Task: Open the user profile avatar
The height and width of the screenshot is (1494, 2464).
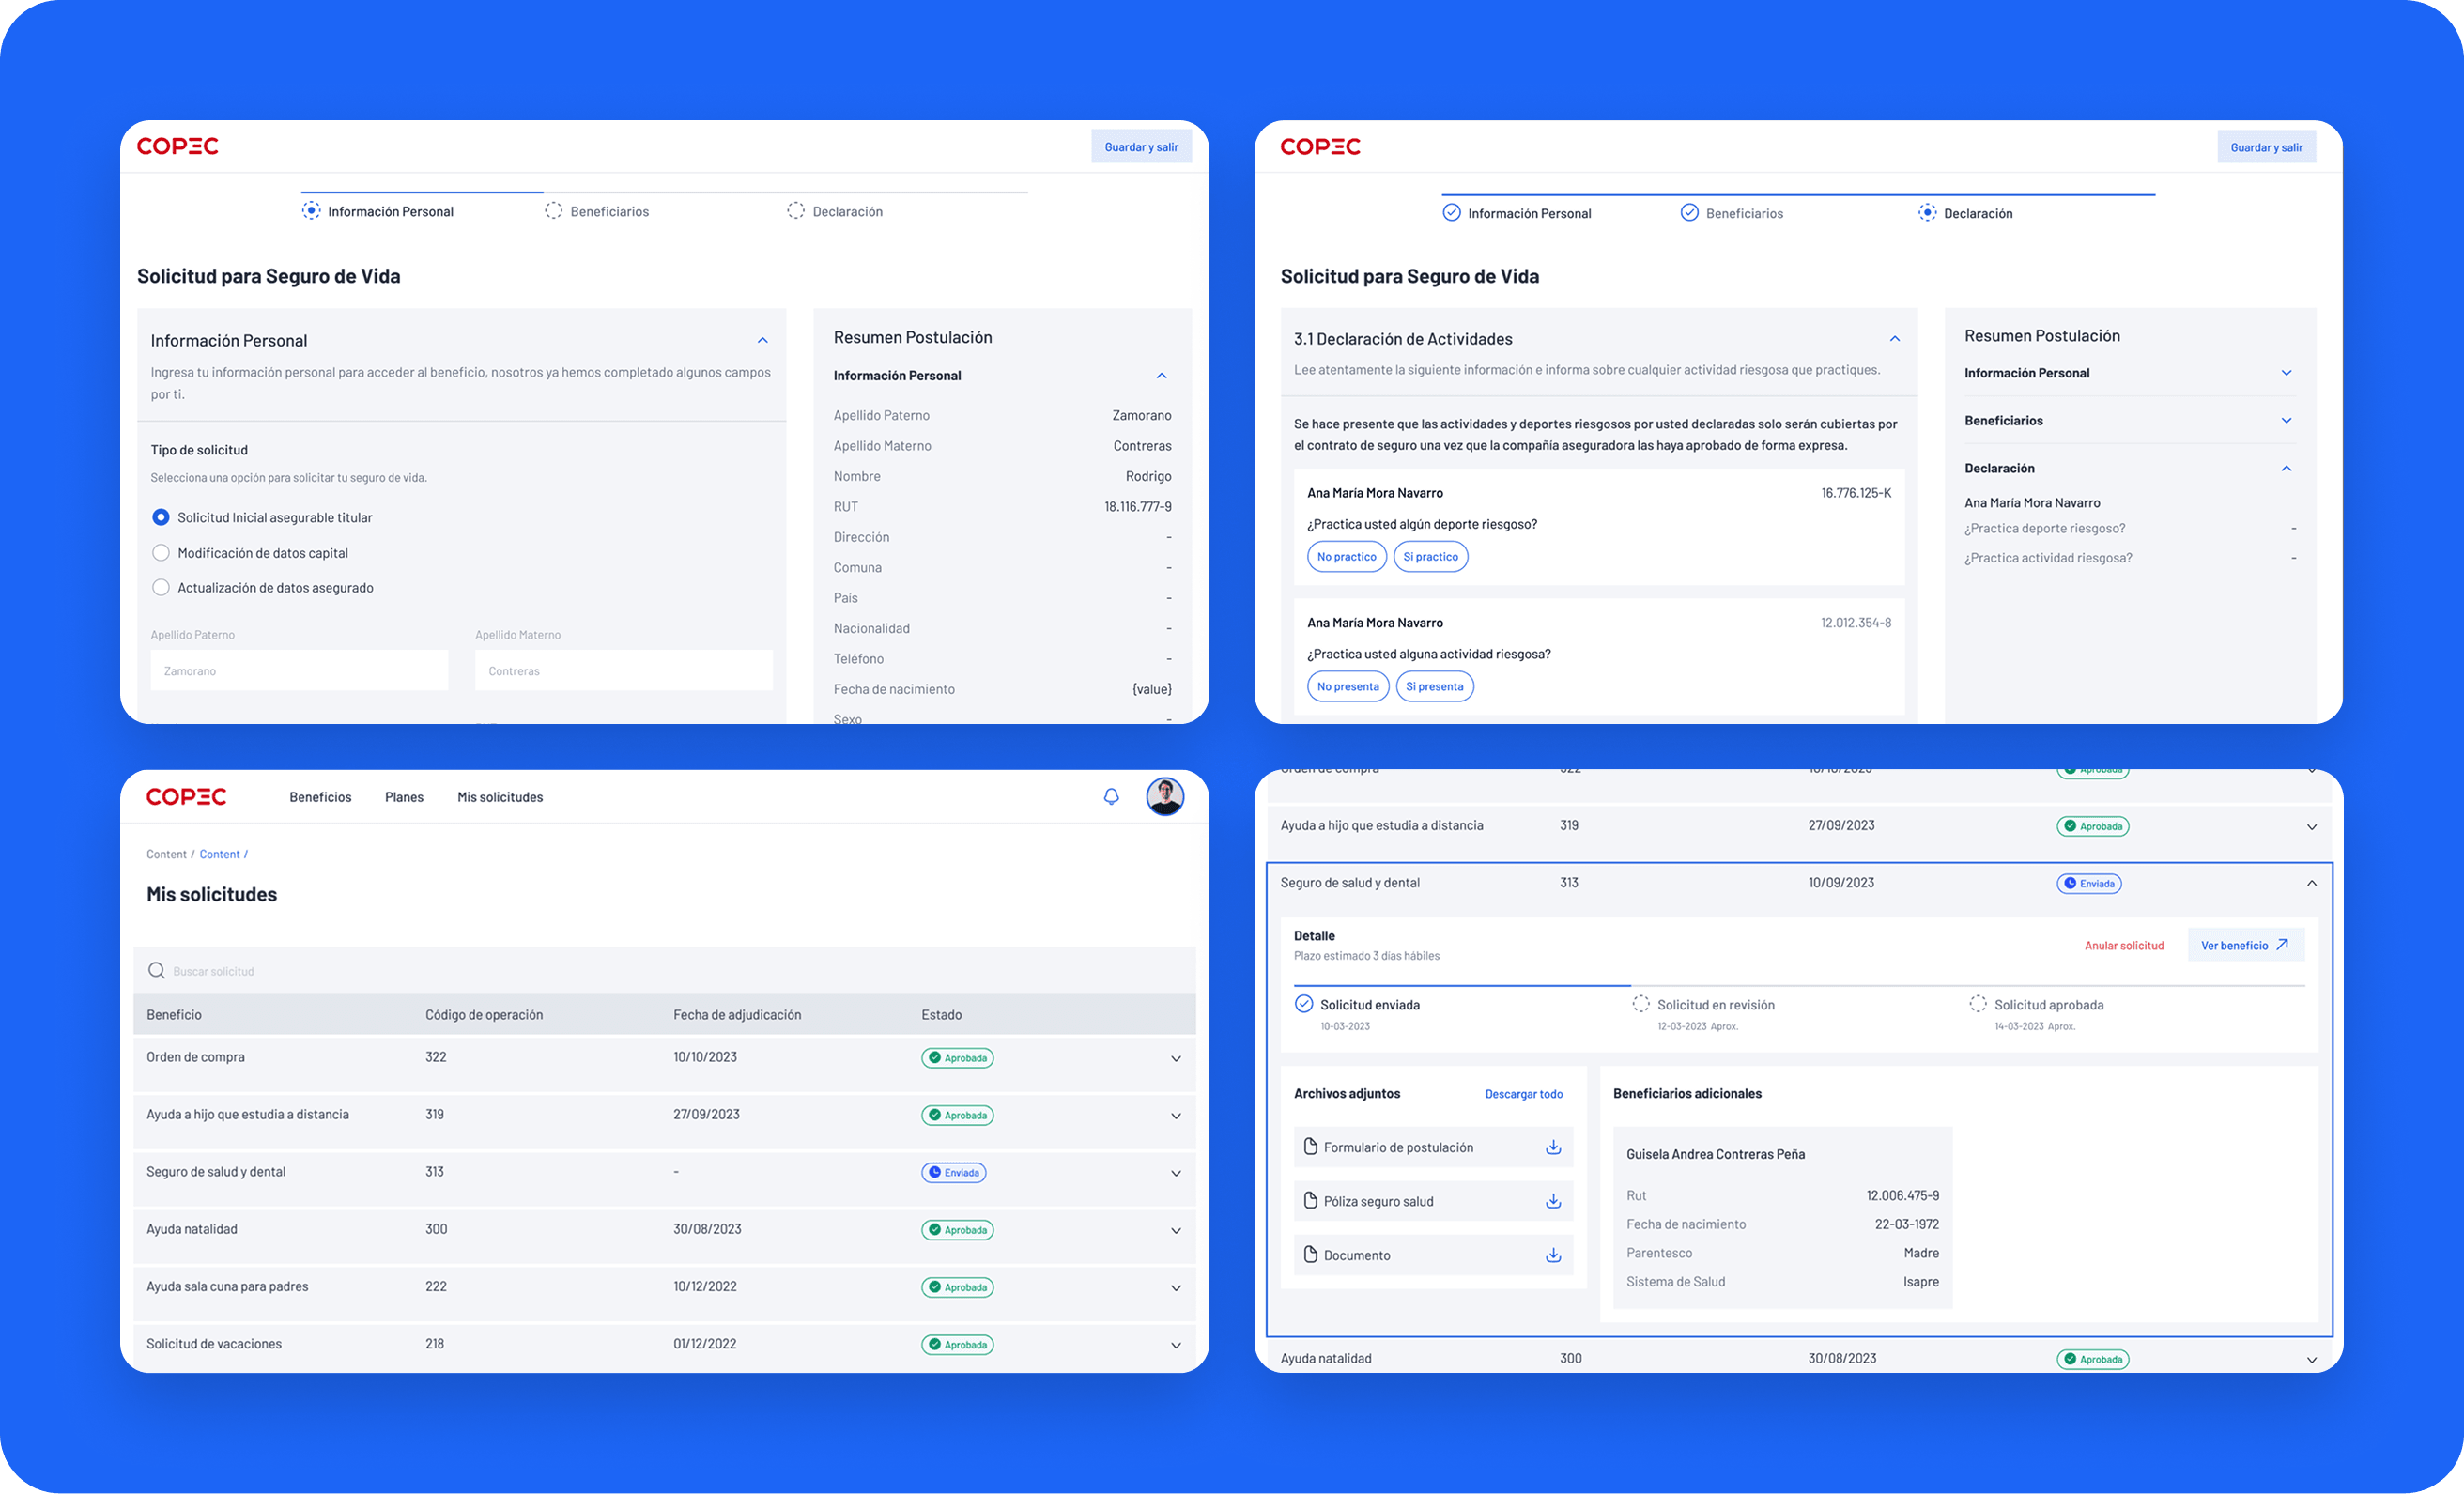Action: click(1165, 797)
